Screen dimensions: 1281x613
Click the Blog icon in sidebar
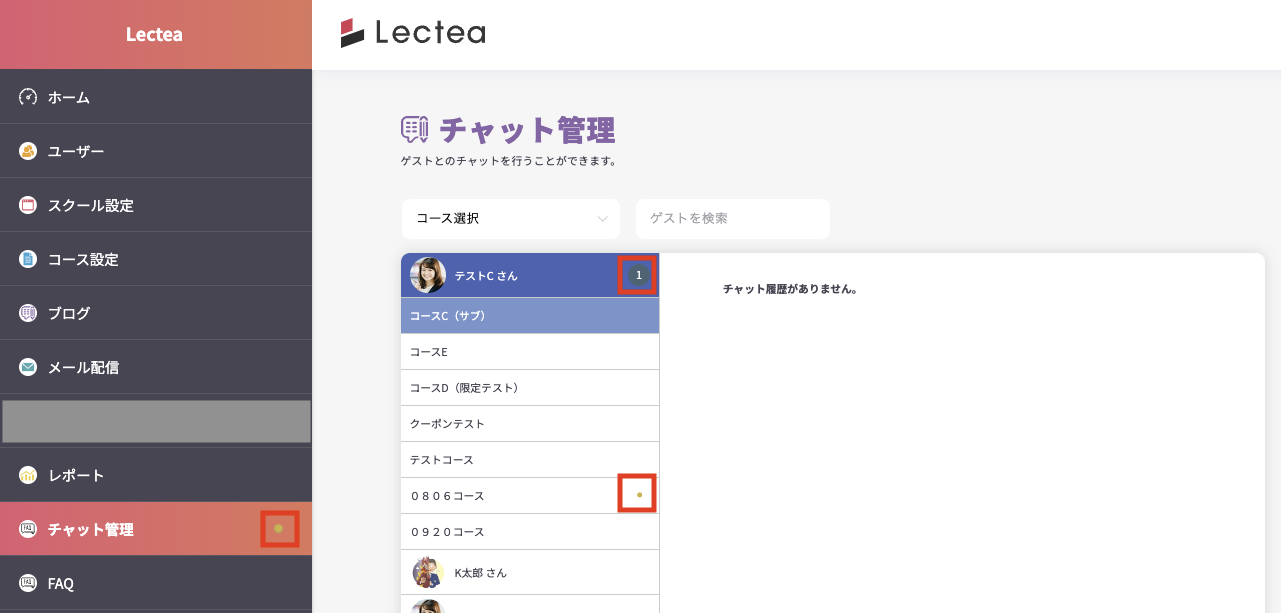pos(28,313)
